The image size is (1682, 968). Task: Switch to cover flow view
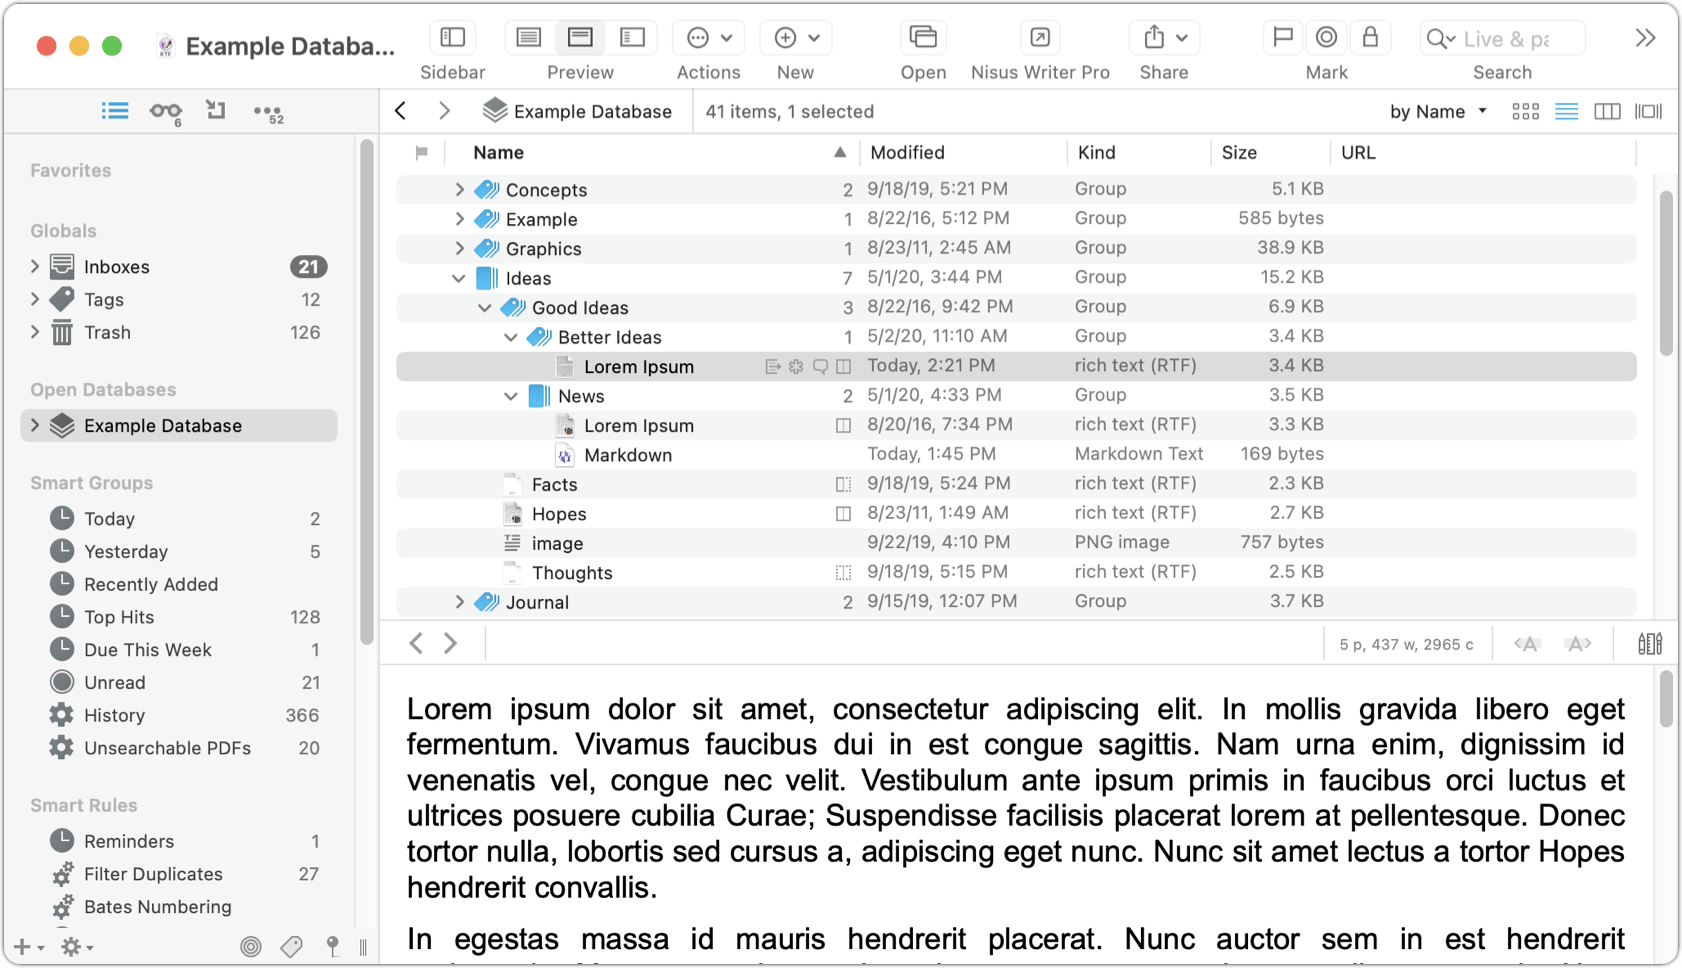pyautogui.click(x=1648, y=112)
